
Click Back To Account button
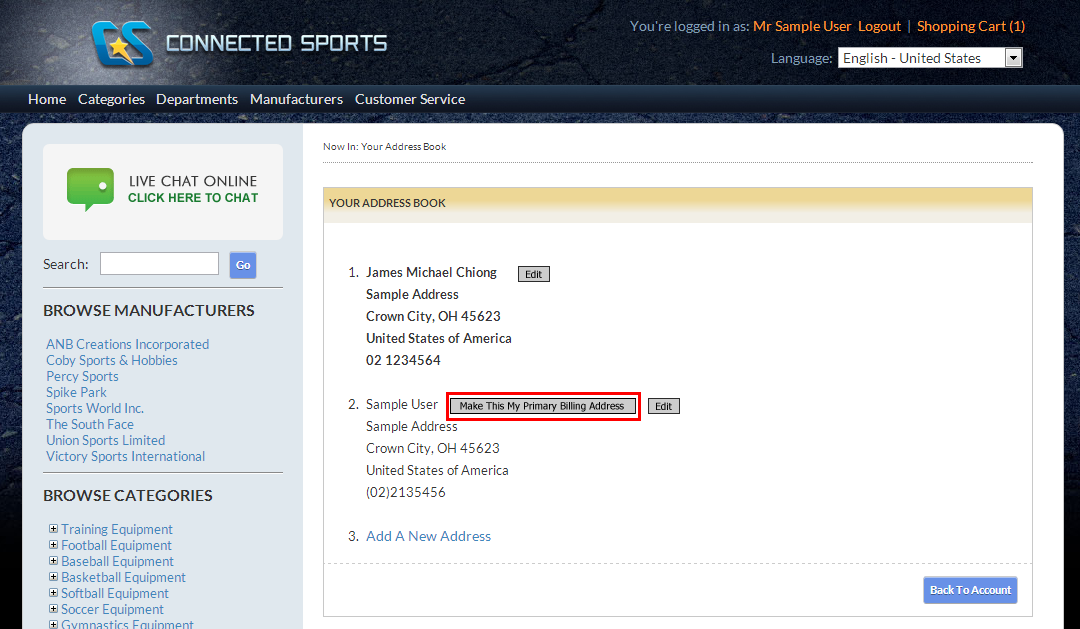(x=970, y=590)
